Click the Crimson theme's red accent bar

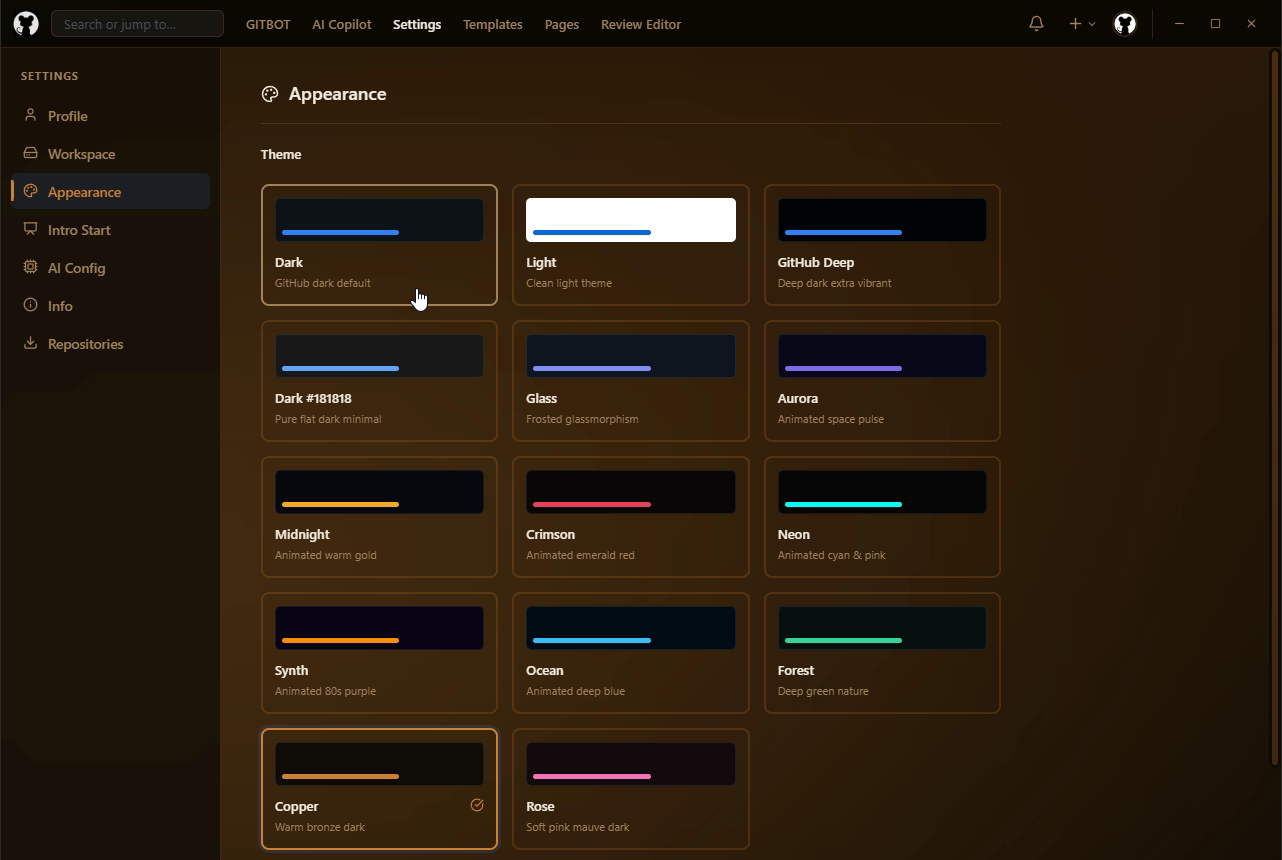[590, 505]
